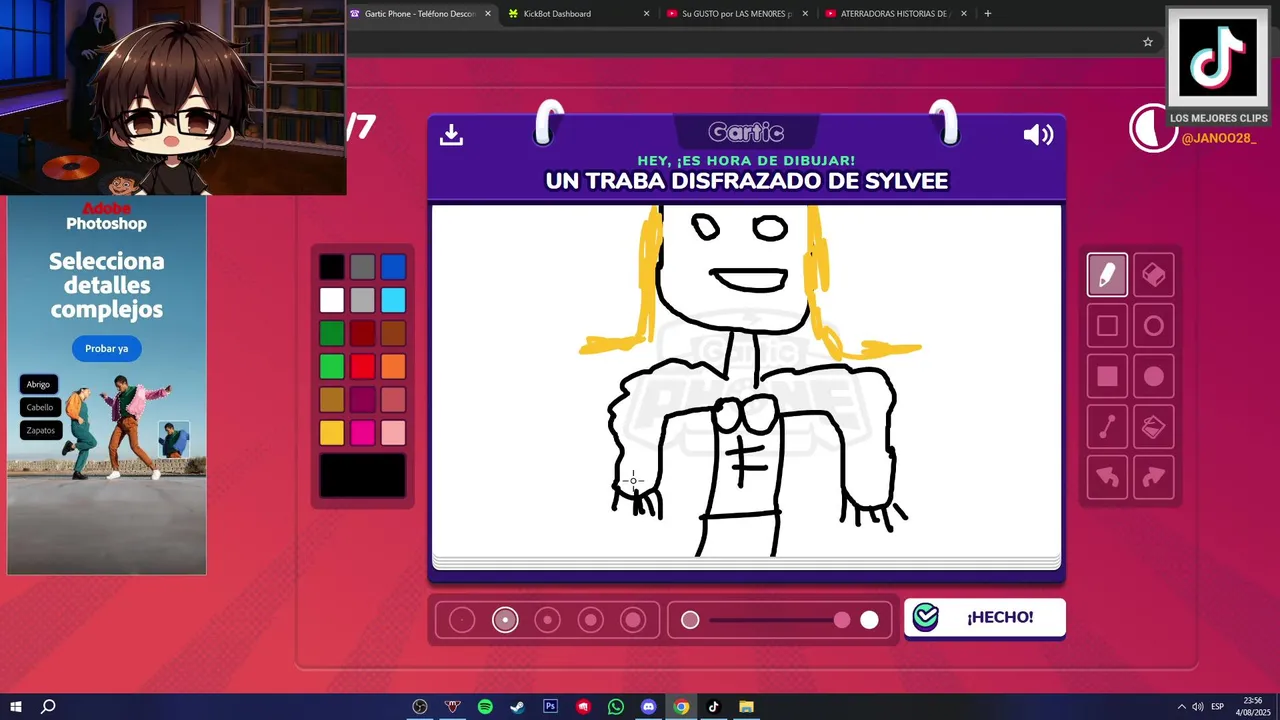Click the Cabello label in the ad

[40, 407]
